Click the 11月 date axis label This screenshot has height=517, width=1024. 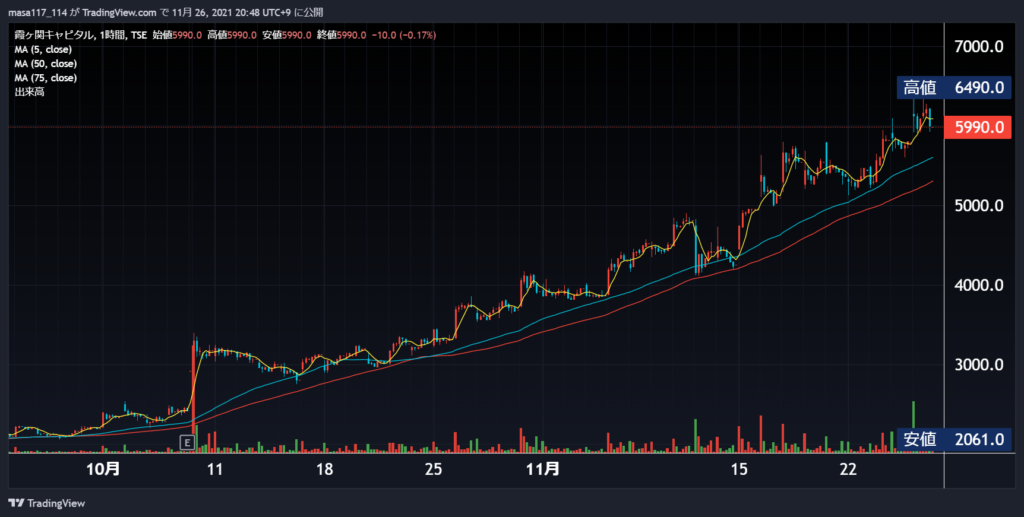[x=543, y=469]
